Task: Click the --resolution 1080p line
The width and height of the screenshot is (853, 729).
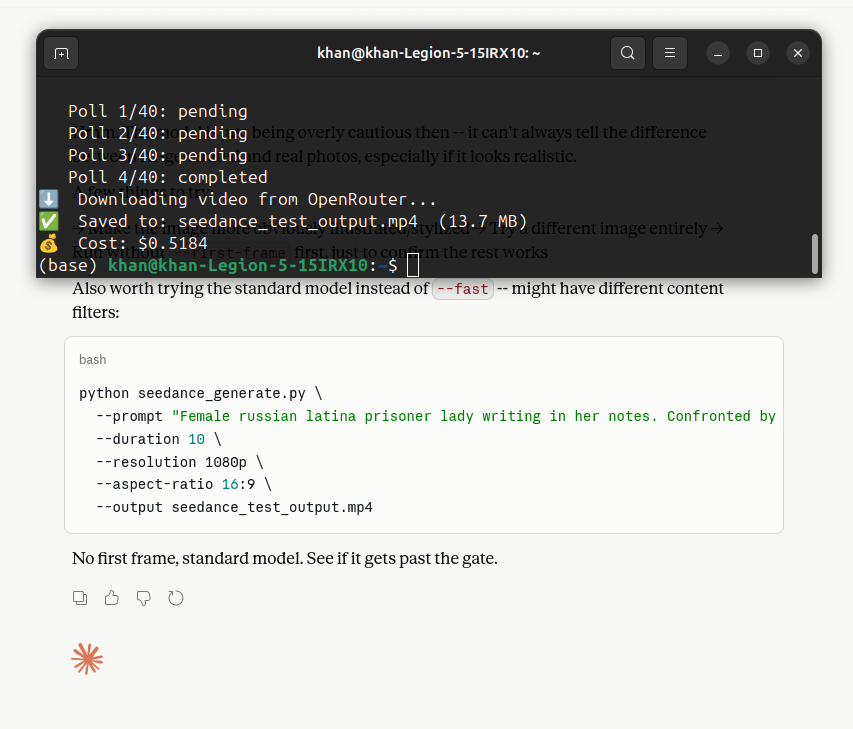Action: tap(180, 462)
